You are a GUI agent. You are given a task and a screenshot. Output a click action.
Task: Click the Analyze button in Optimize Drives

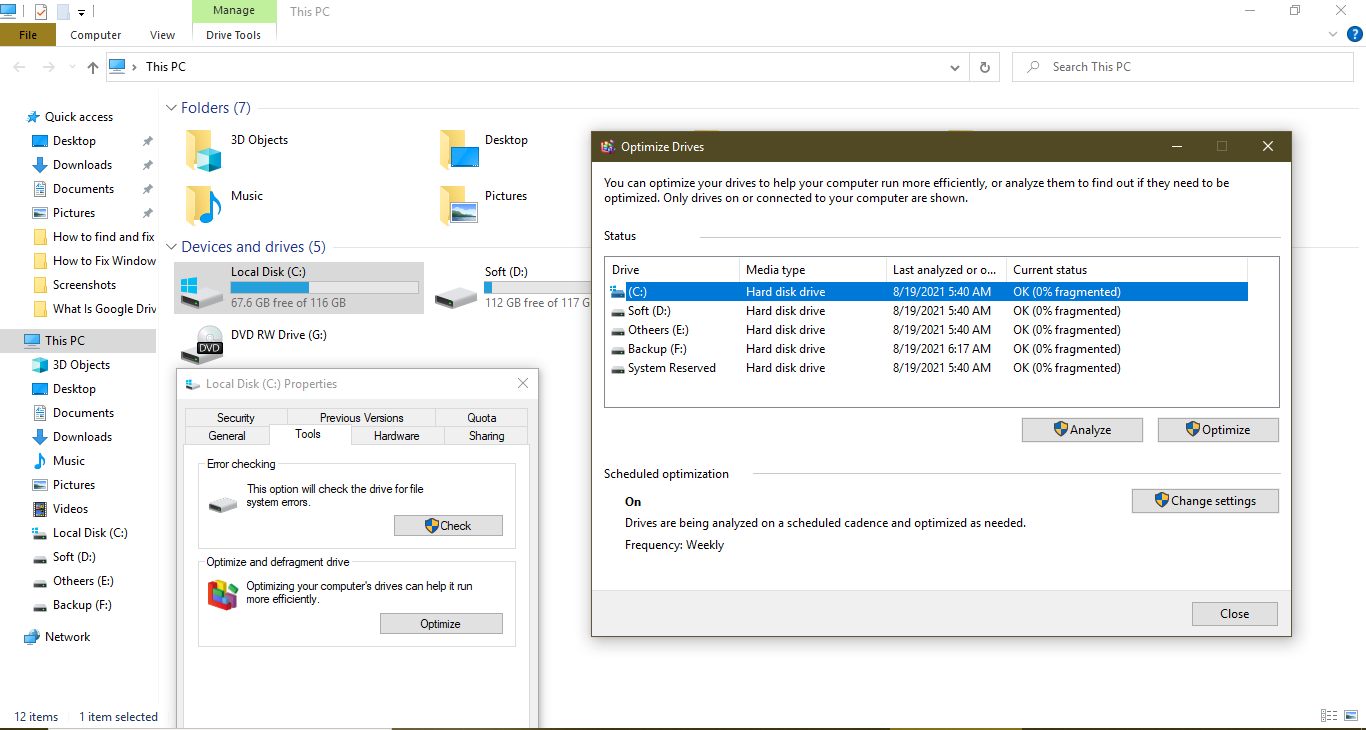[1082, 430]
